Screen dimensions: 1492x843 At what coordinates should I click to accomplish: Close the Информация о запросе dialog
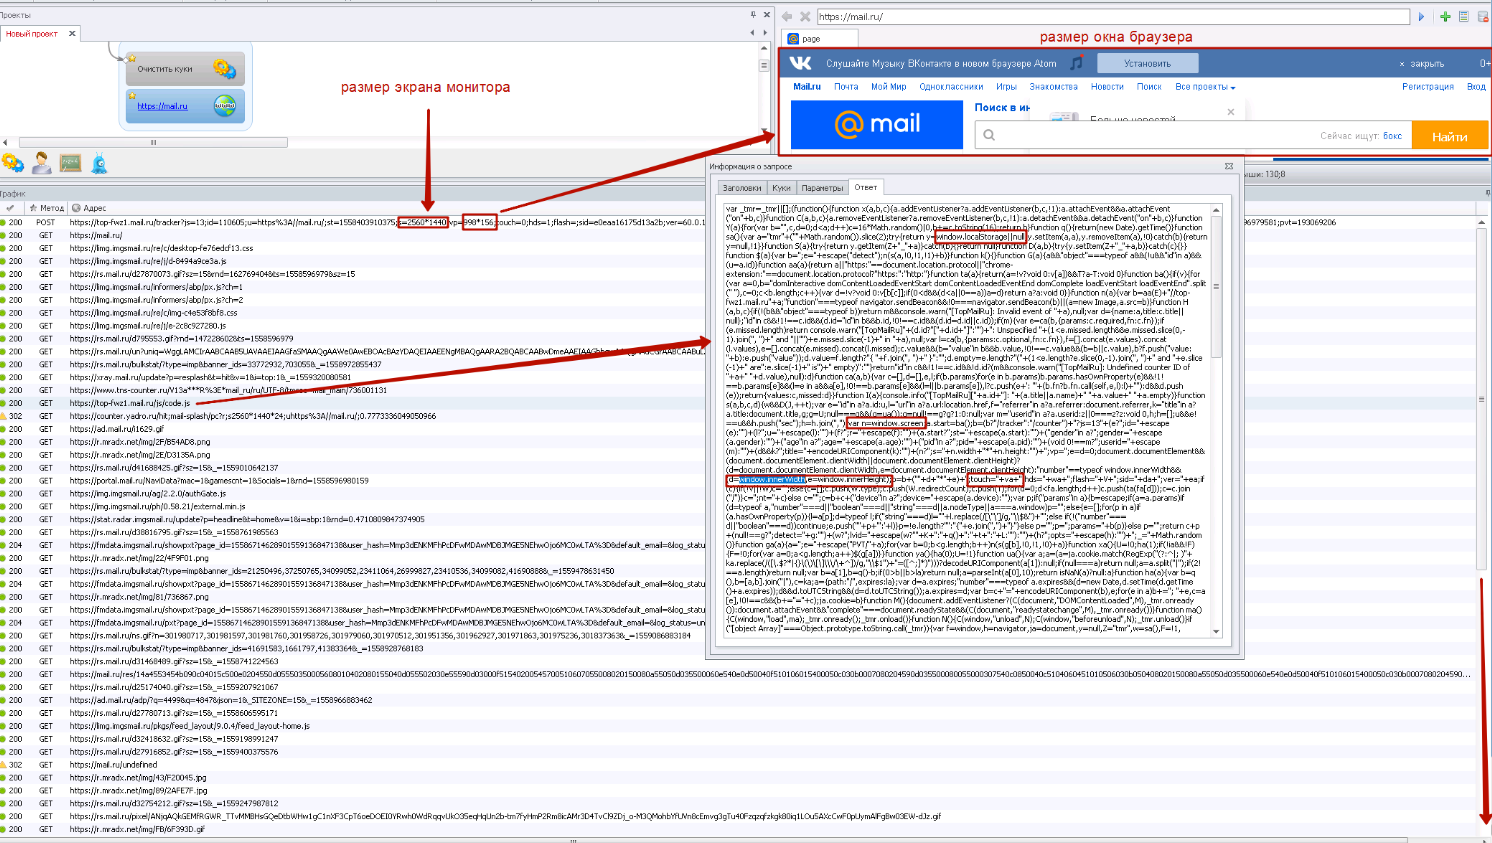pos(1229,166)
